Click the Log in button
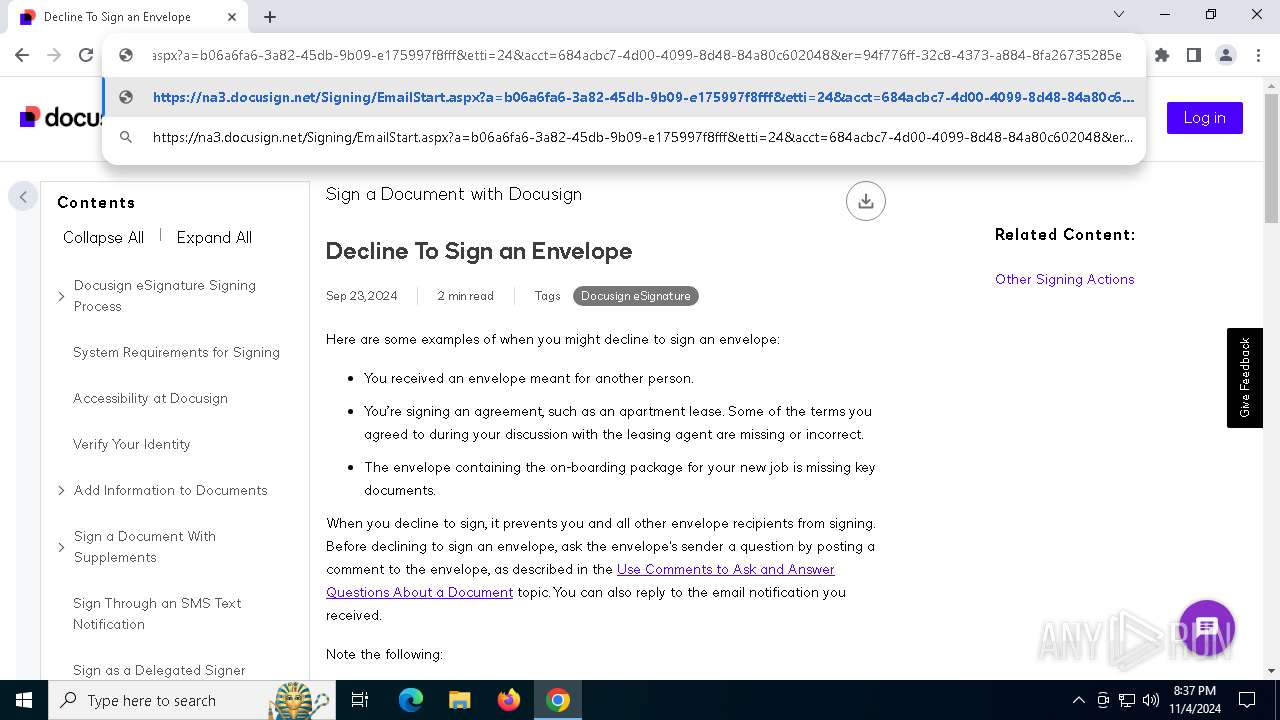 coord(1205,118)
